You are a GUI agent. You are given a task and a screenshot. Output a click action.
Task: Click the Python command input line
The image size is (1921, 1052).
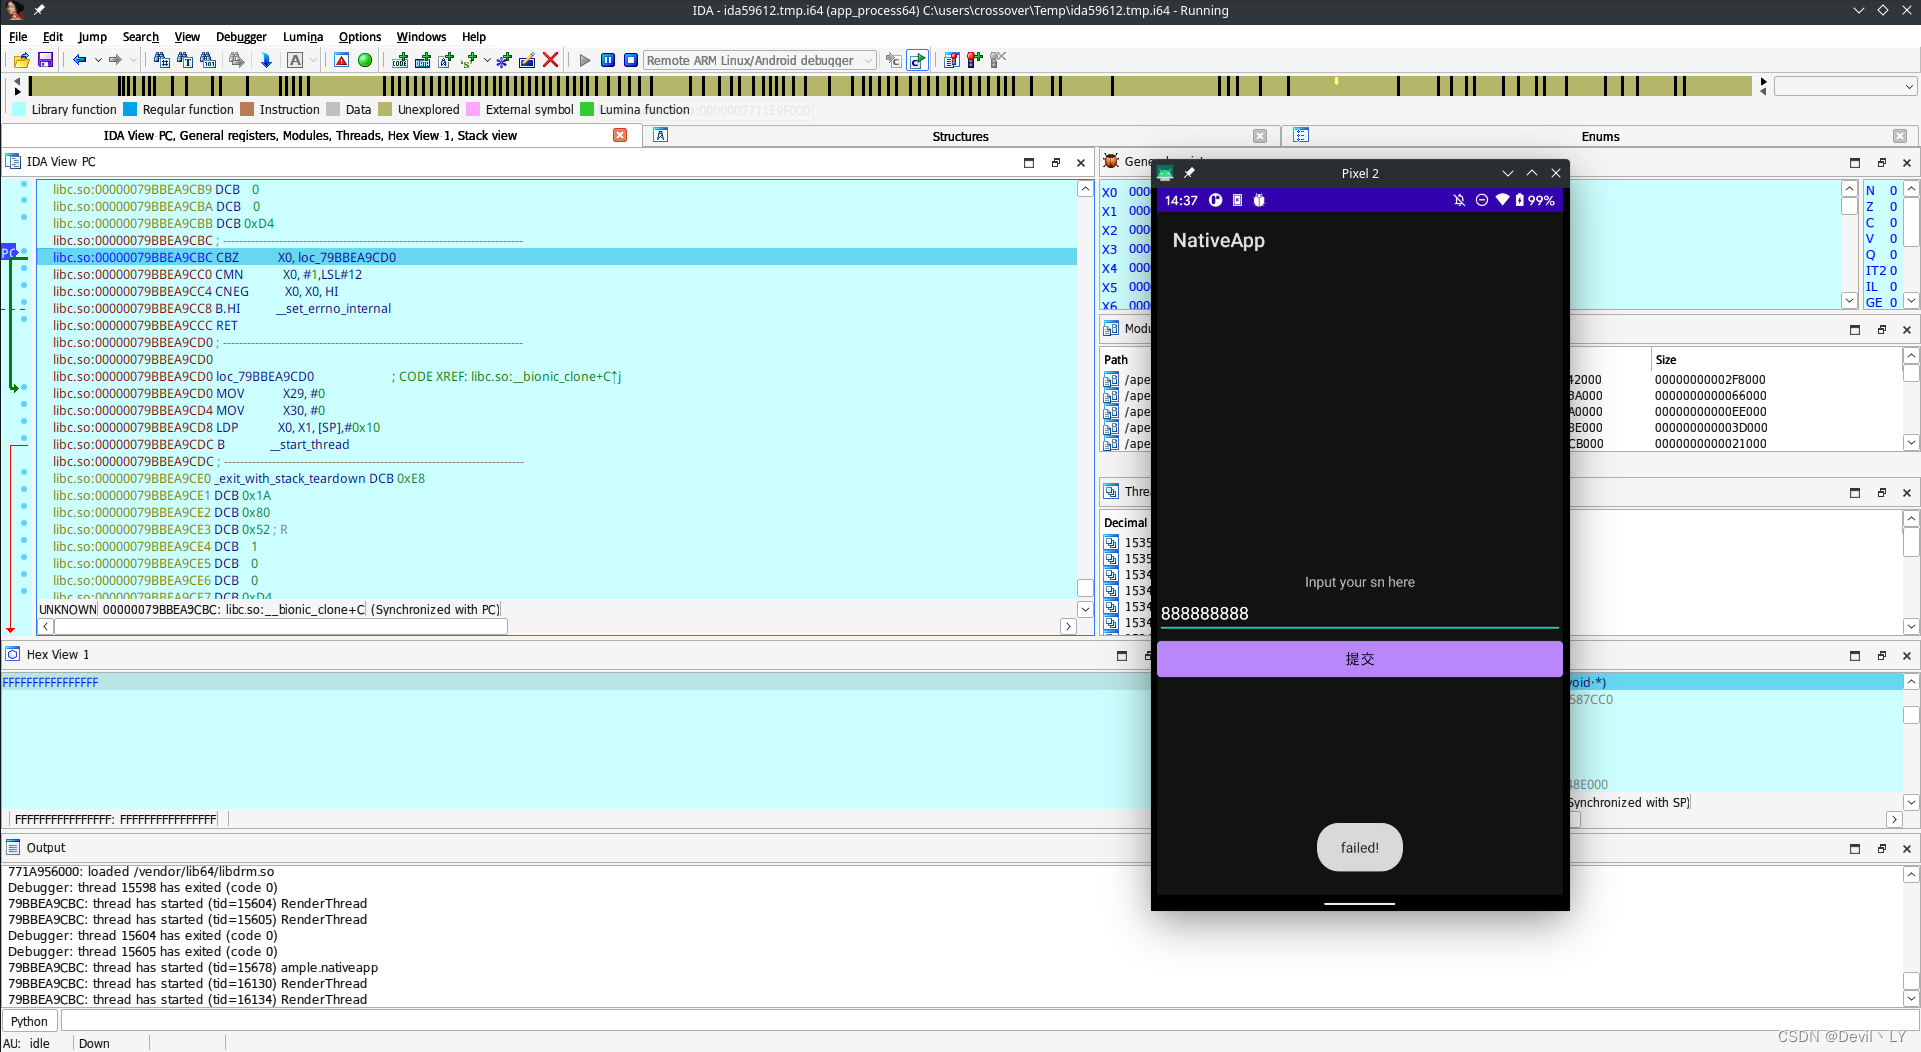pos(989,1021)
